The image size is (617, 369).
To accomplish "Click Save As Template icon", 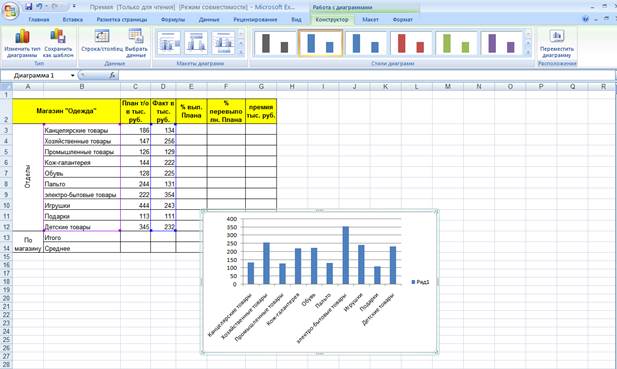I will (58, 43).
